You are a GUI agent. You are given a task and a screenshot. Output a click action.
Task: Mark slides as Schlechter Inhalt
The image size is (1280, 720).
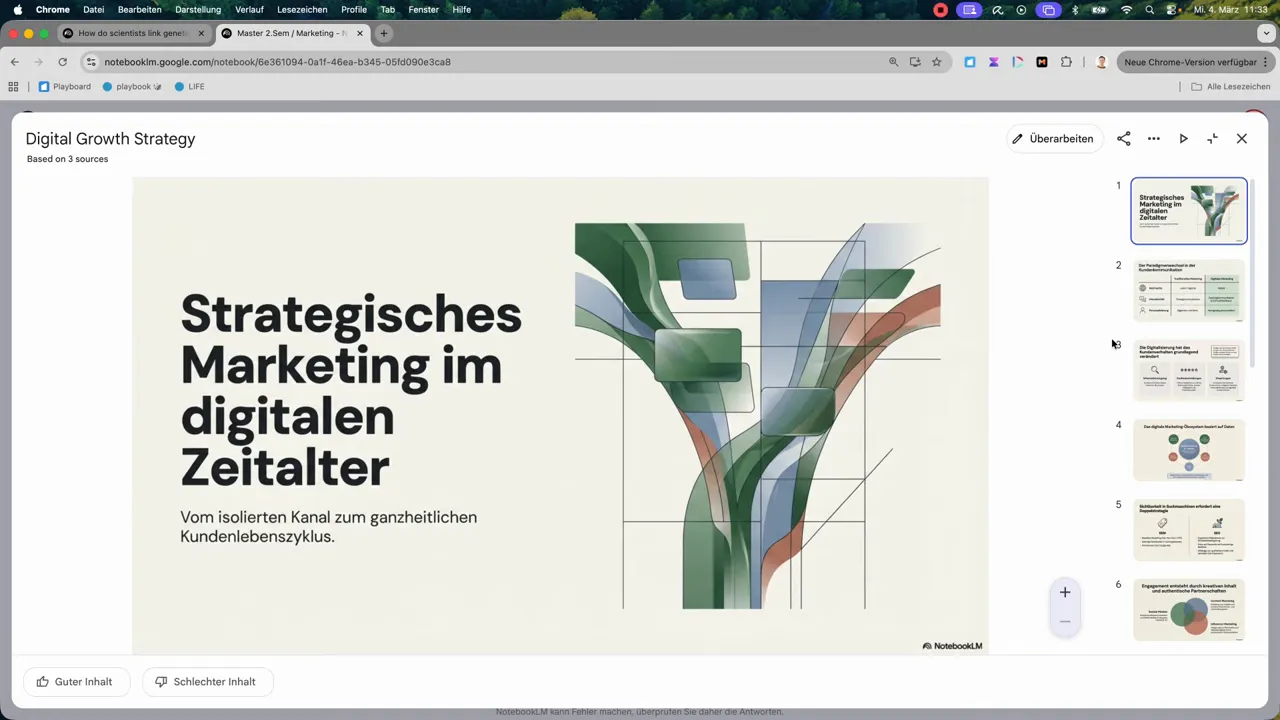coord(206,681)
